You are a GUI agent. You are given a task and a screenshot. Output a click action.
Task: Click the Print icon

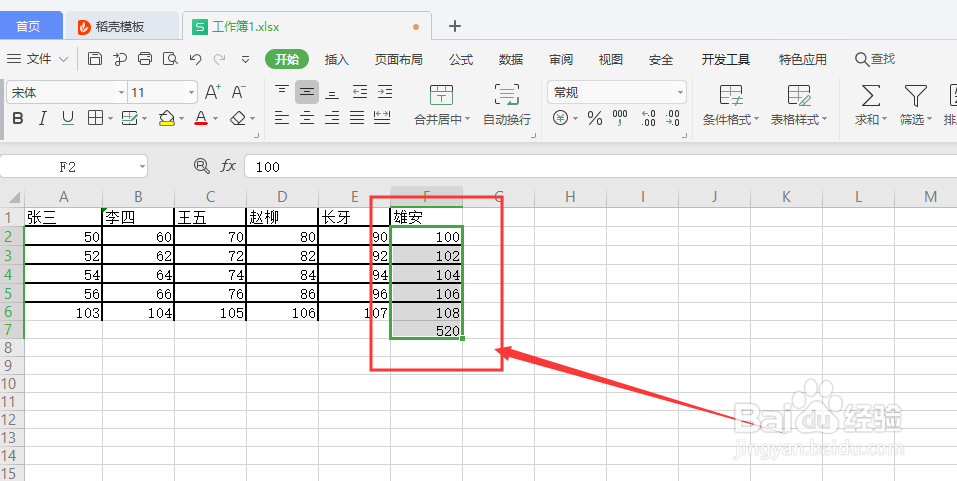click(145, 59)
